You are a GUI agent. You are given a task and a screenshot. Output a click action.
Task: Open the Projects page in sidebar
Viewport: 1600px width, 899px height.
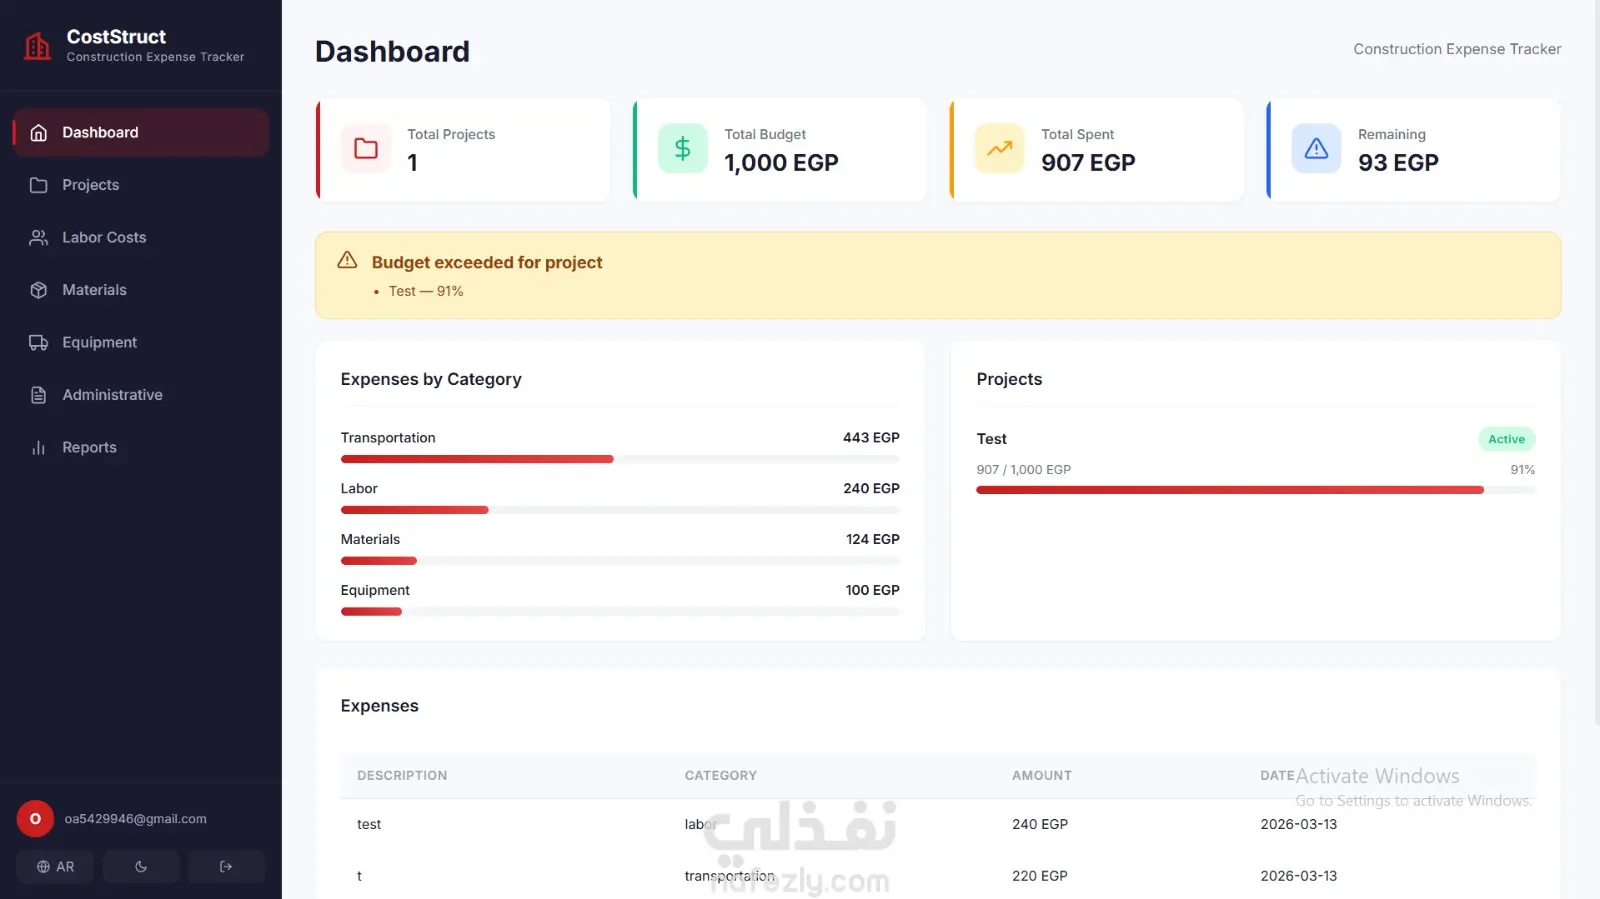click(x=90, y=185)
